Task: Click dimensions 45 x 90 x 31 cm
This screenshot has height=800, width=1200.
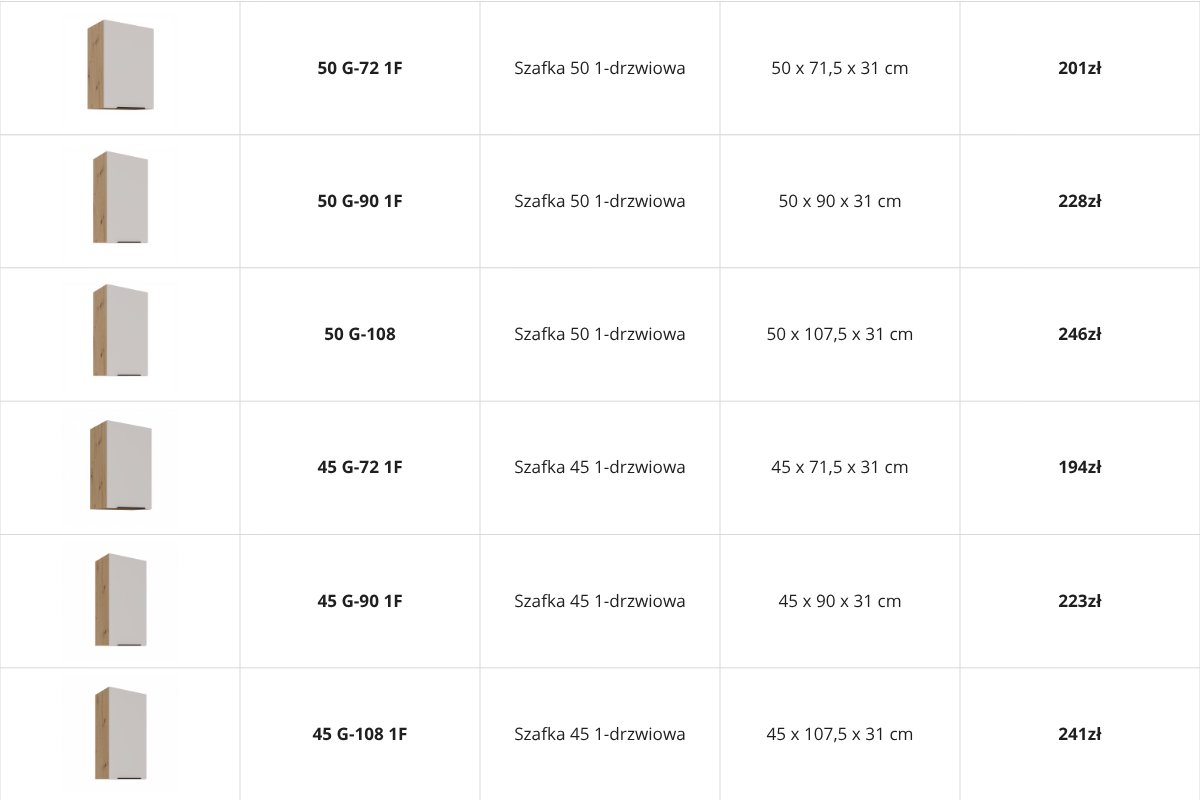Action: [840, 601]
